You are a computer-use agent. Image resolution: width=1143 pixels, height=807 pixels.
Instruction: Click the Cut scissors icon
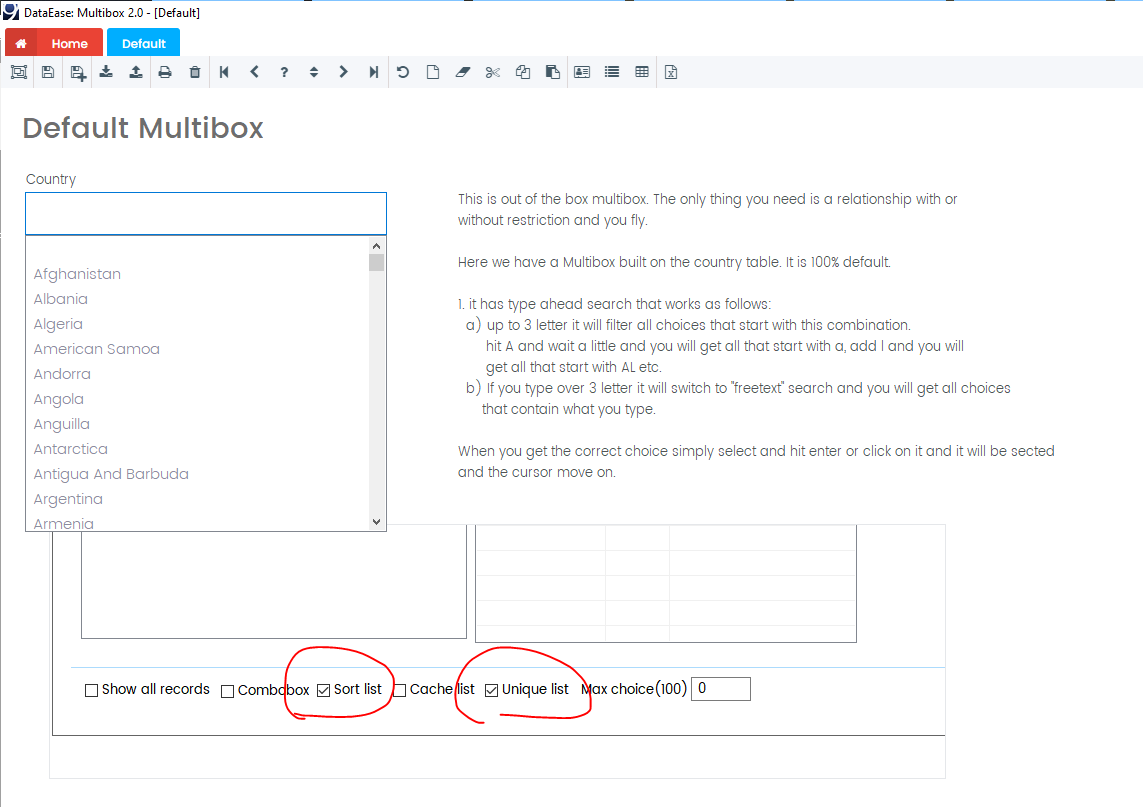[493, 72]
